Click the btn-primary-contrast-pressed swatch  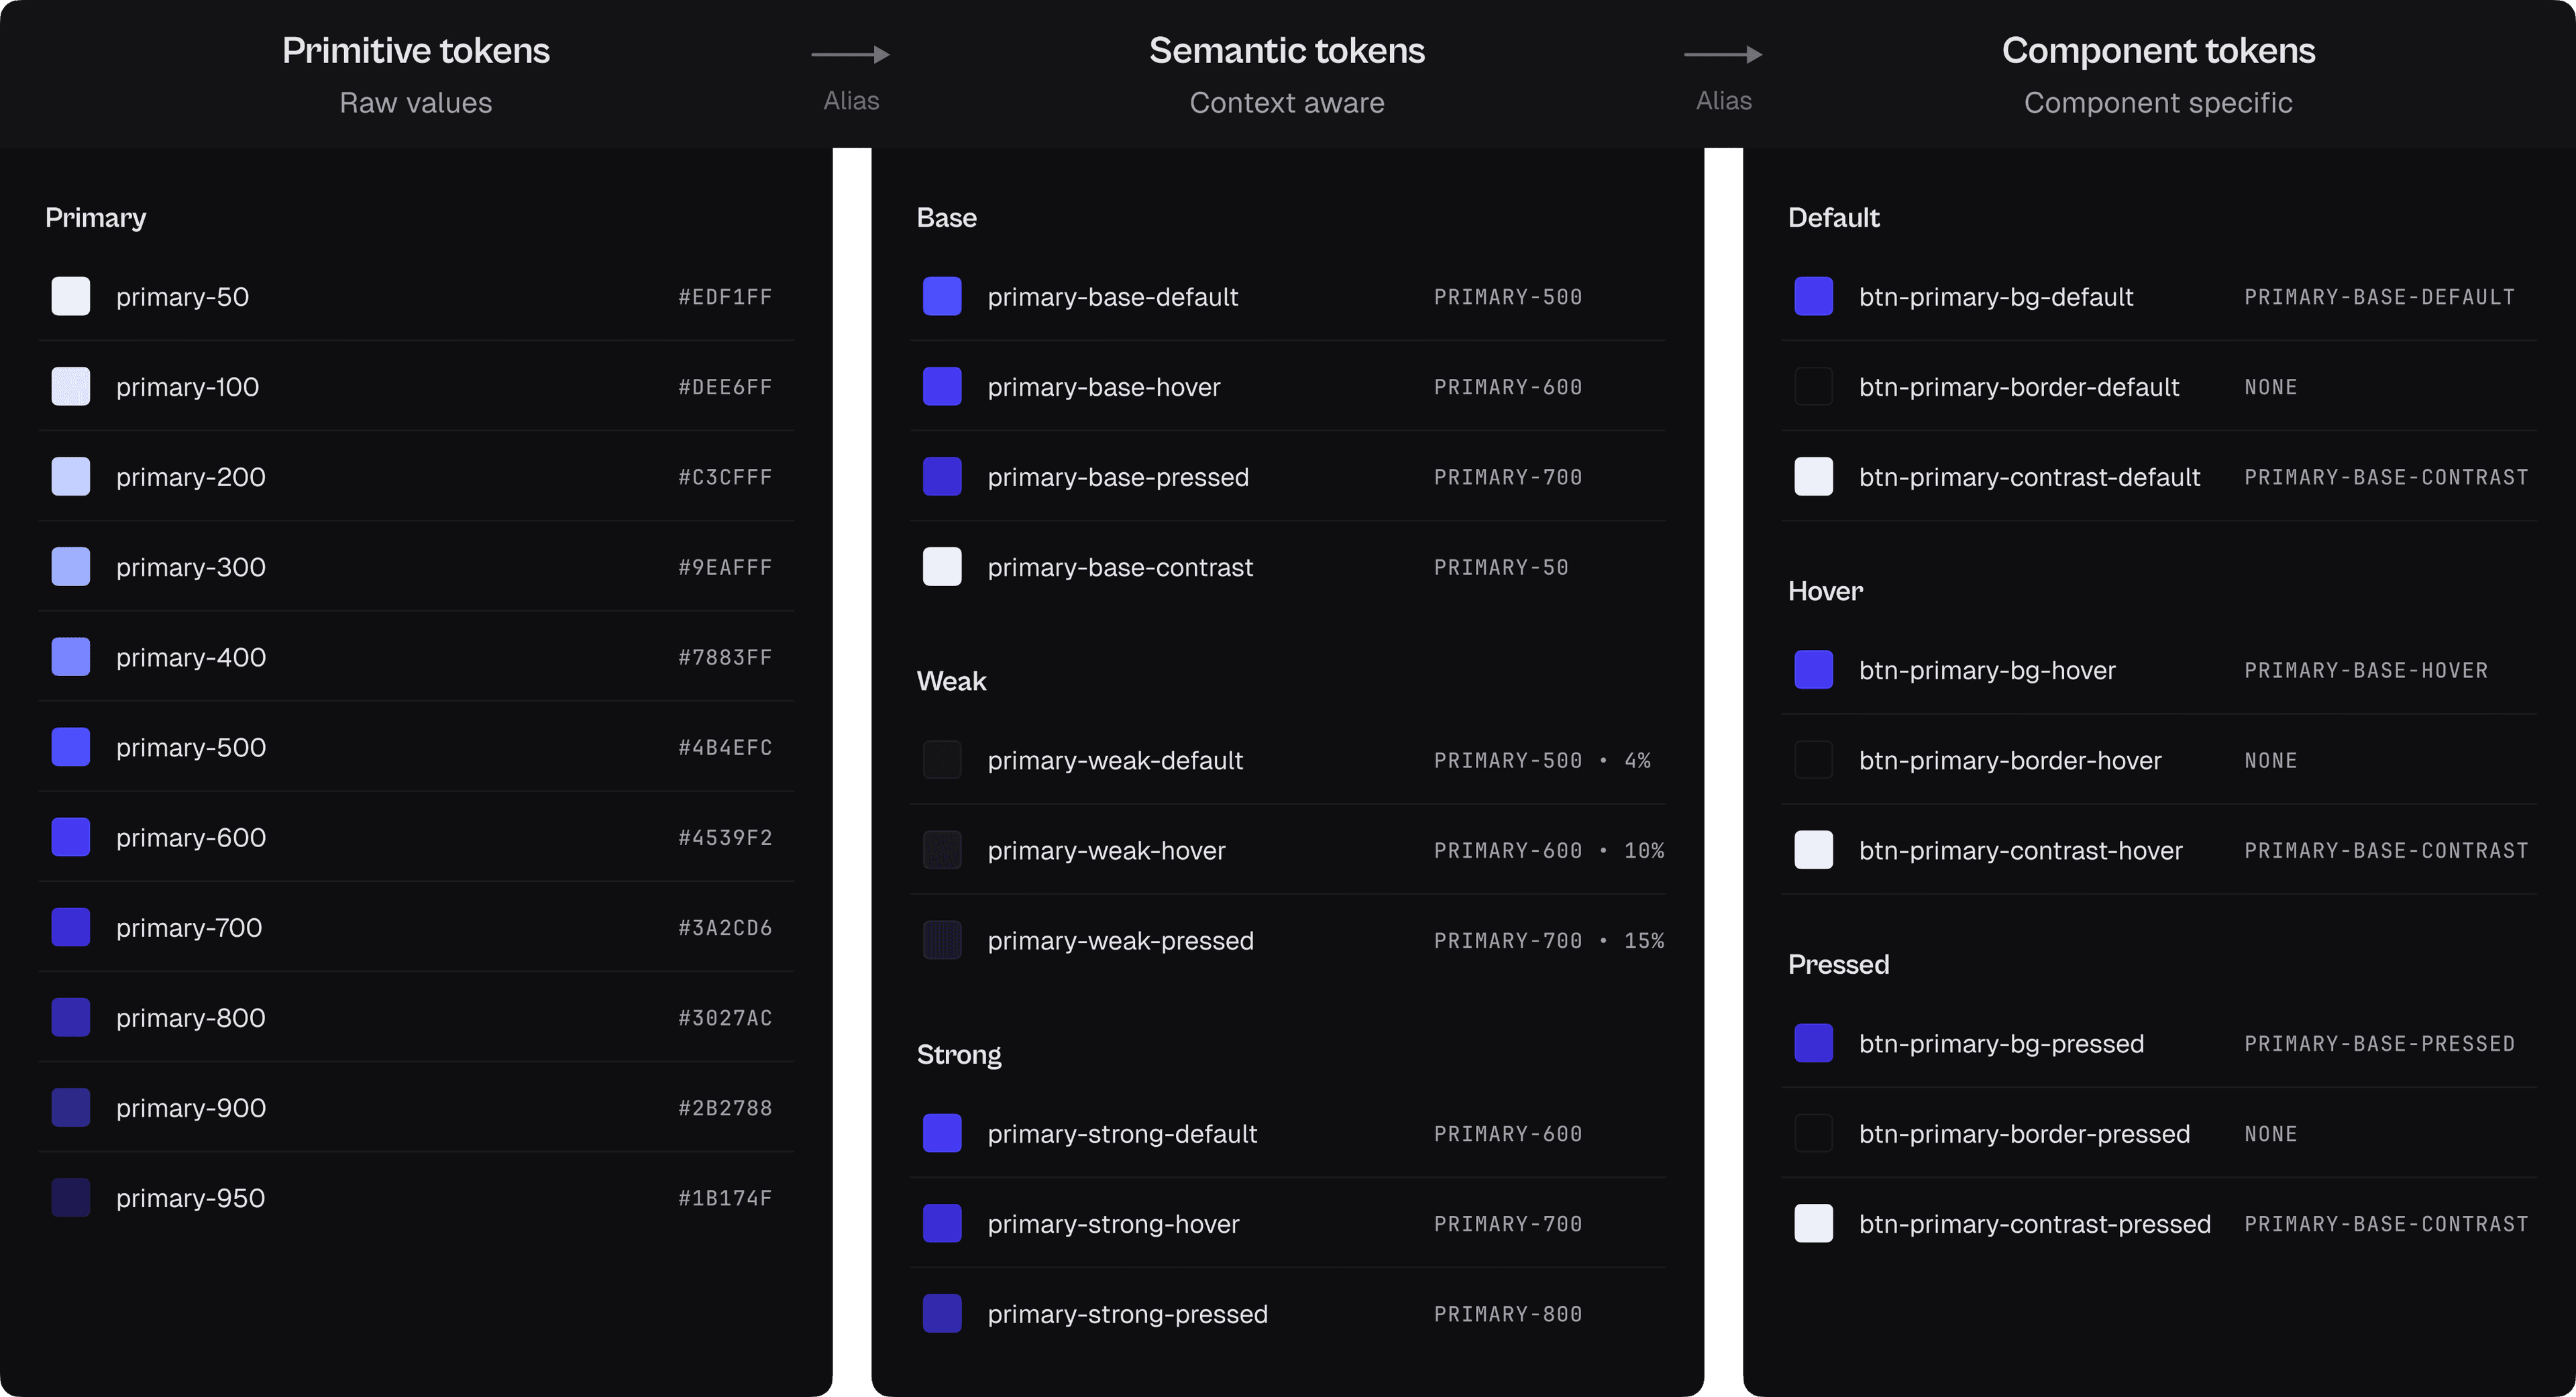click(1814, 1224)
